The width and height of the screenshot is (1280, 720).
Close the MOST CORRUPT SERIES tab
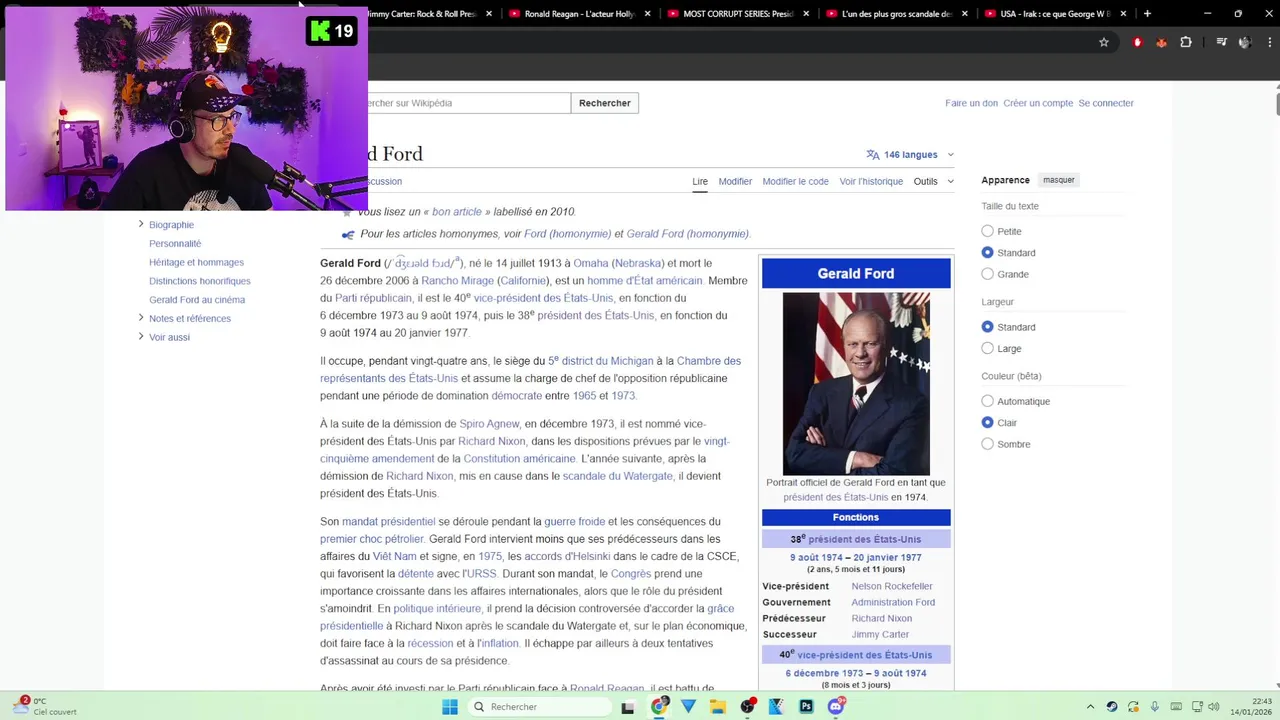(x=806, y=14)
